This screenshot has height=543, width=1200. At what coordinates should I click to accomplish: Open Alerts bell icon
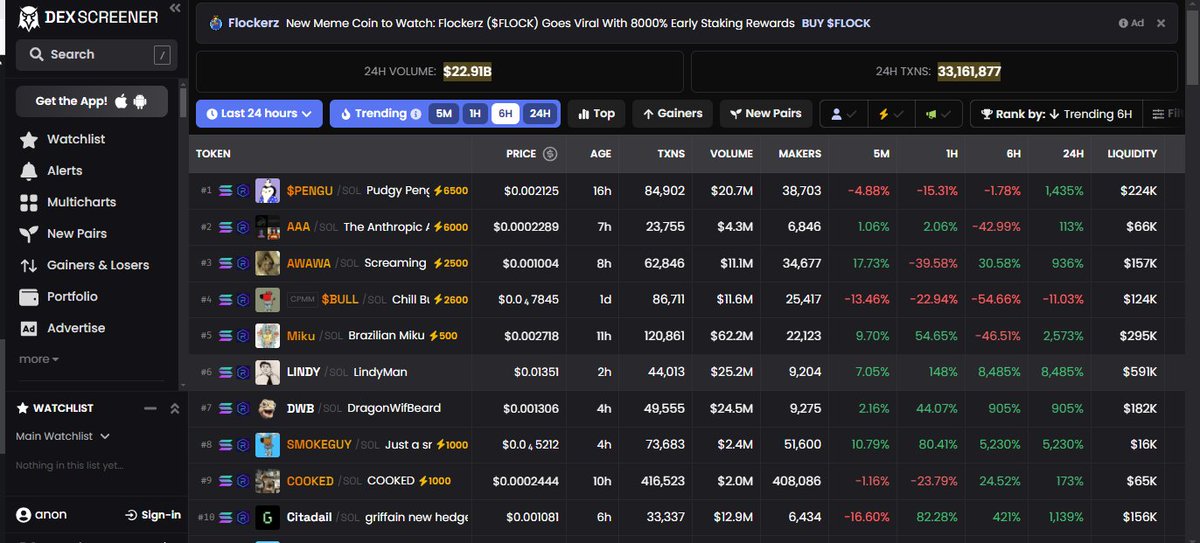[x=28, y=171]
